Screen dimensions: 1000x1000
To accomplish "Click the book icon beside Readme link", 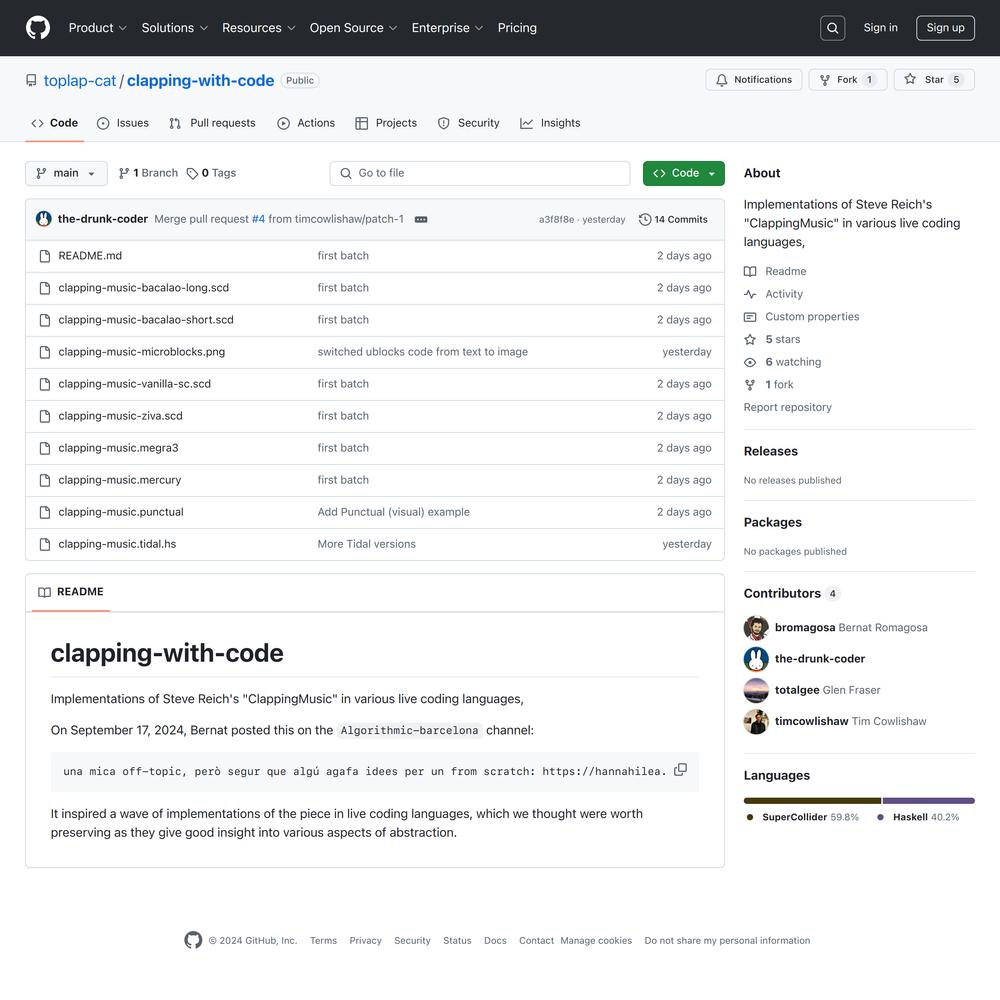I will pyautogui.click(x=750, y=272).
